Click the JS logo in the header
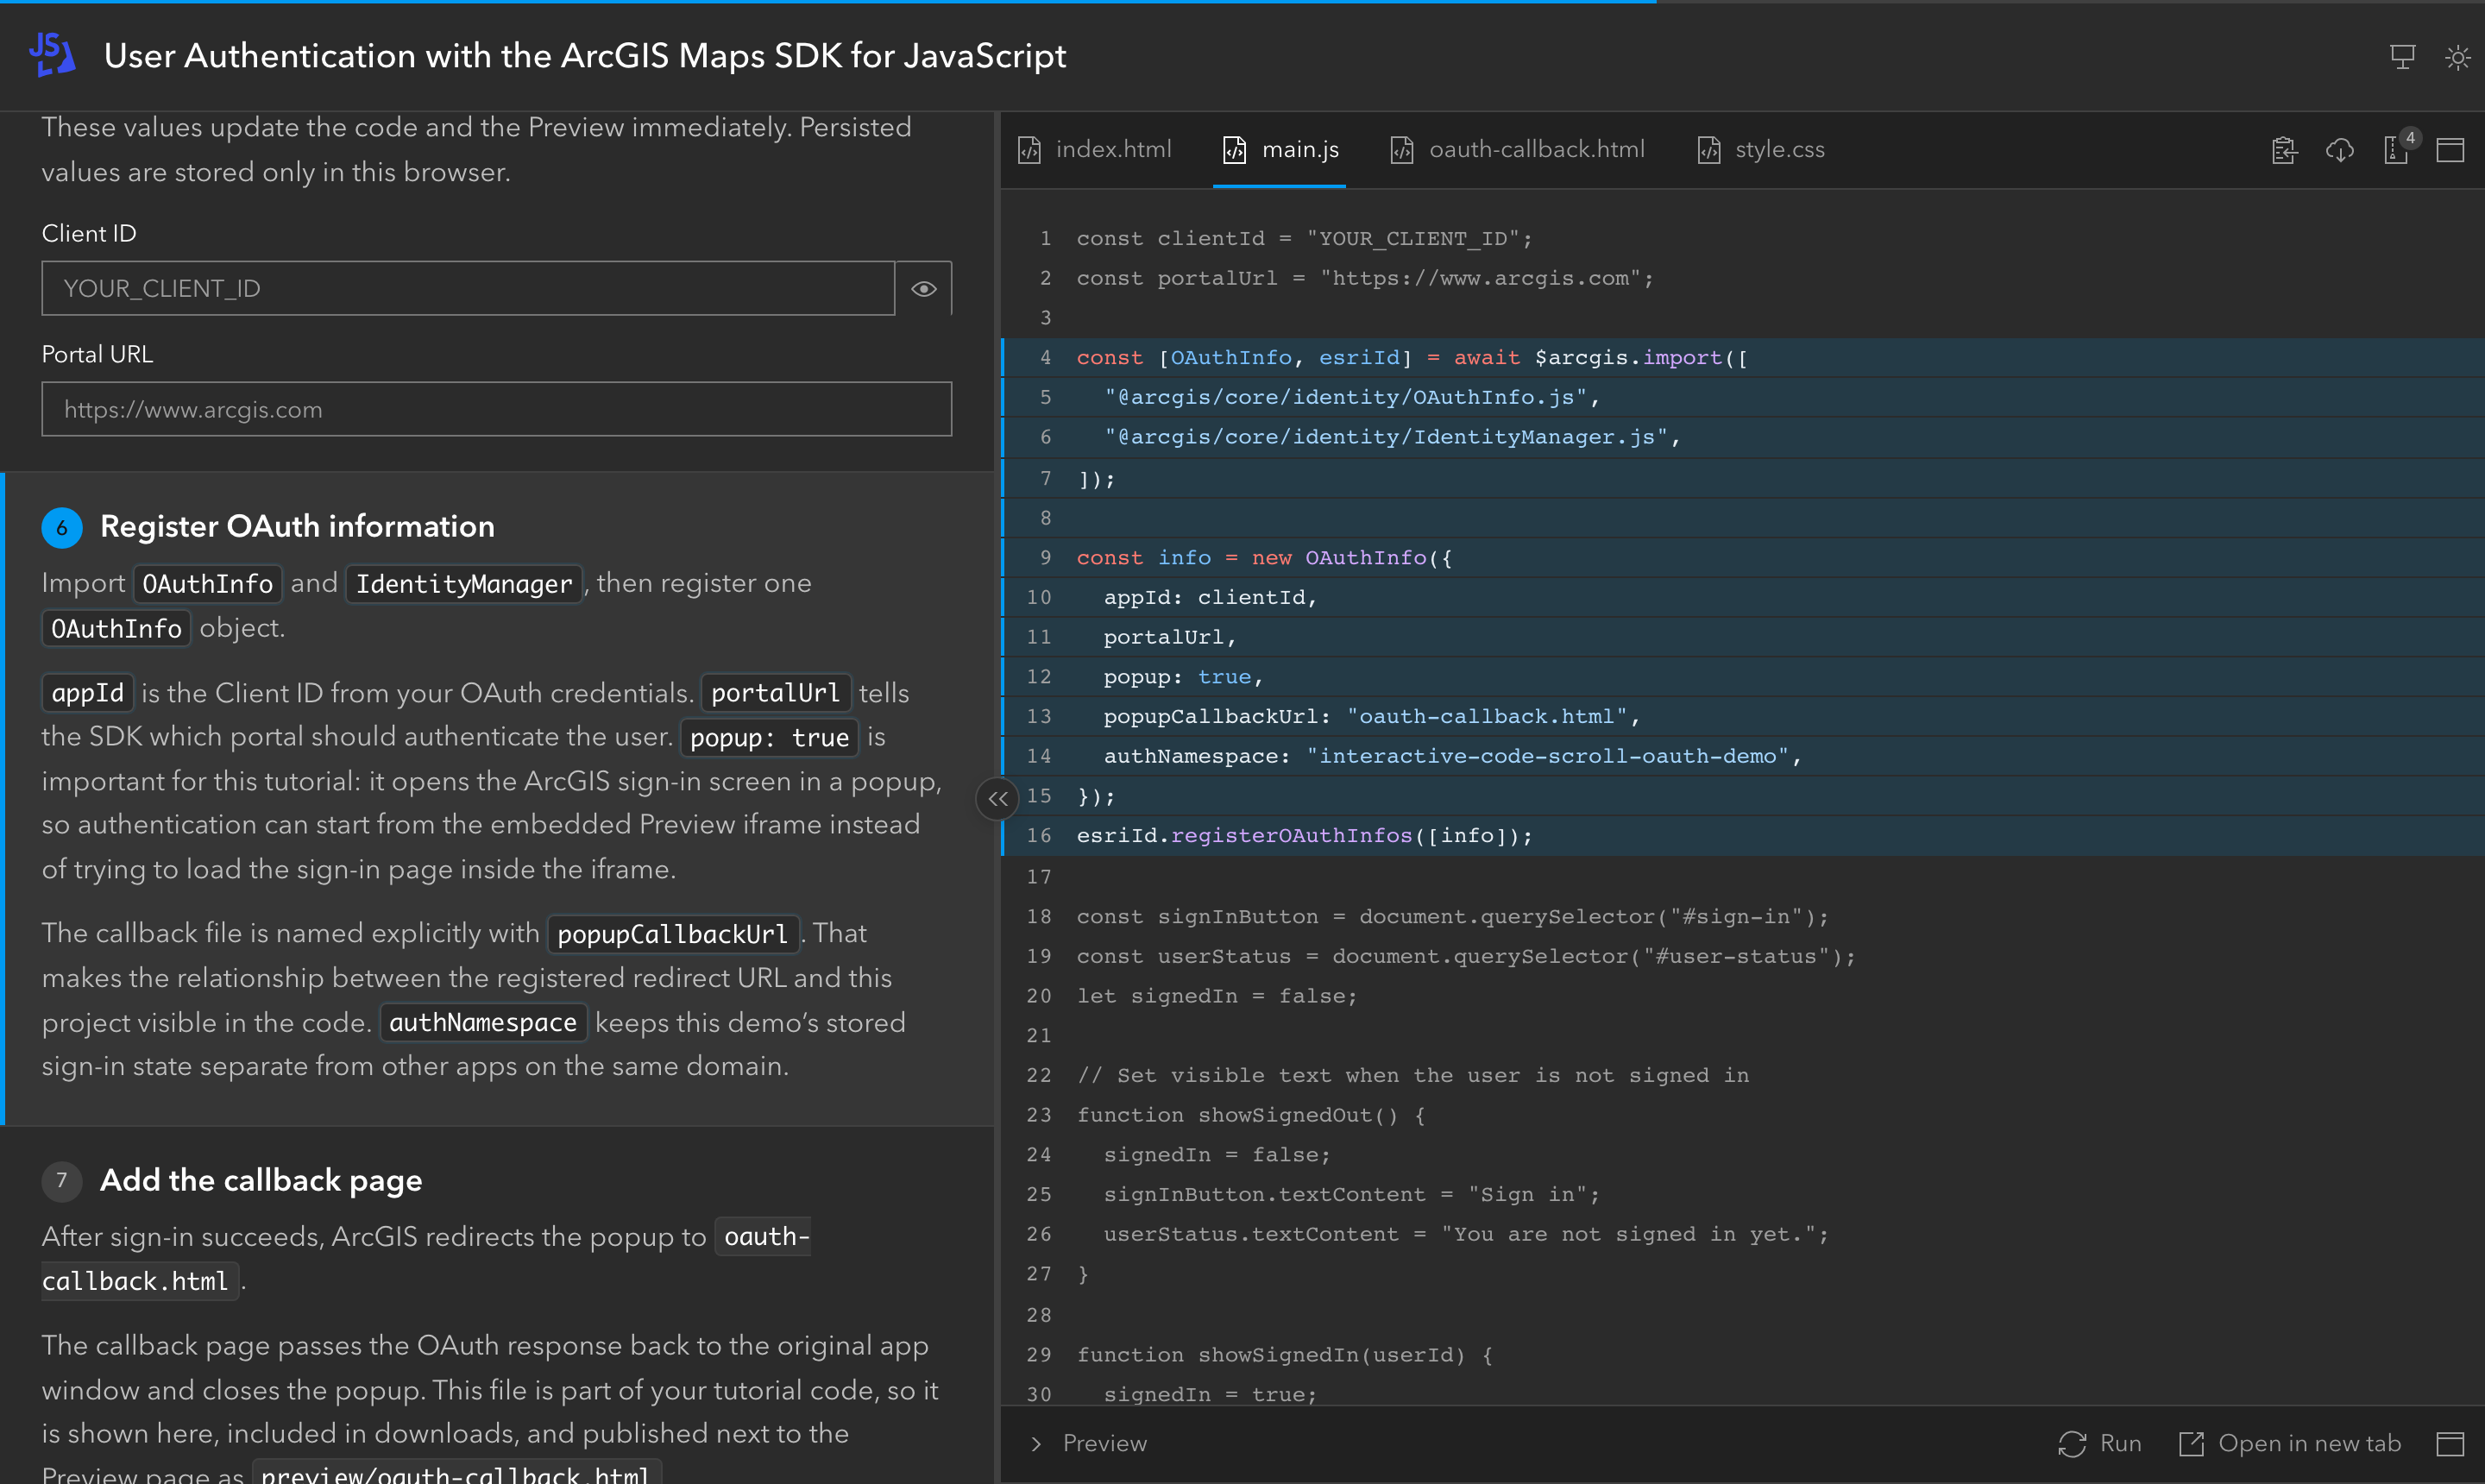 coord(52,54)
